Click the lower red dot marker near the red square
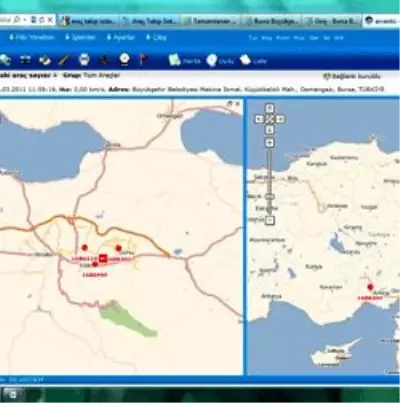The height and width of the screenshot is (403, 400). (95, 264)
